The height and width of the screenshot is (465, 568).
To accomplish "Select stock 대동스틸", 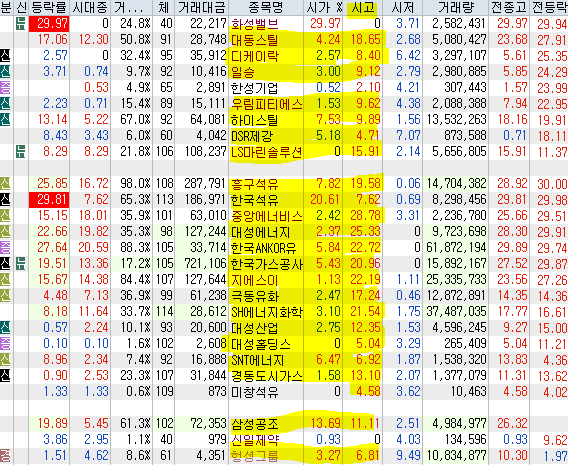I will [255, 40].
